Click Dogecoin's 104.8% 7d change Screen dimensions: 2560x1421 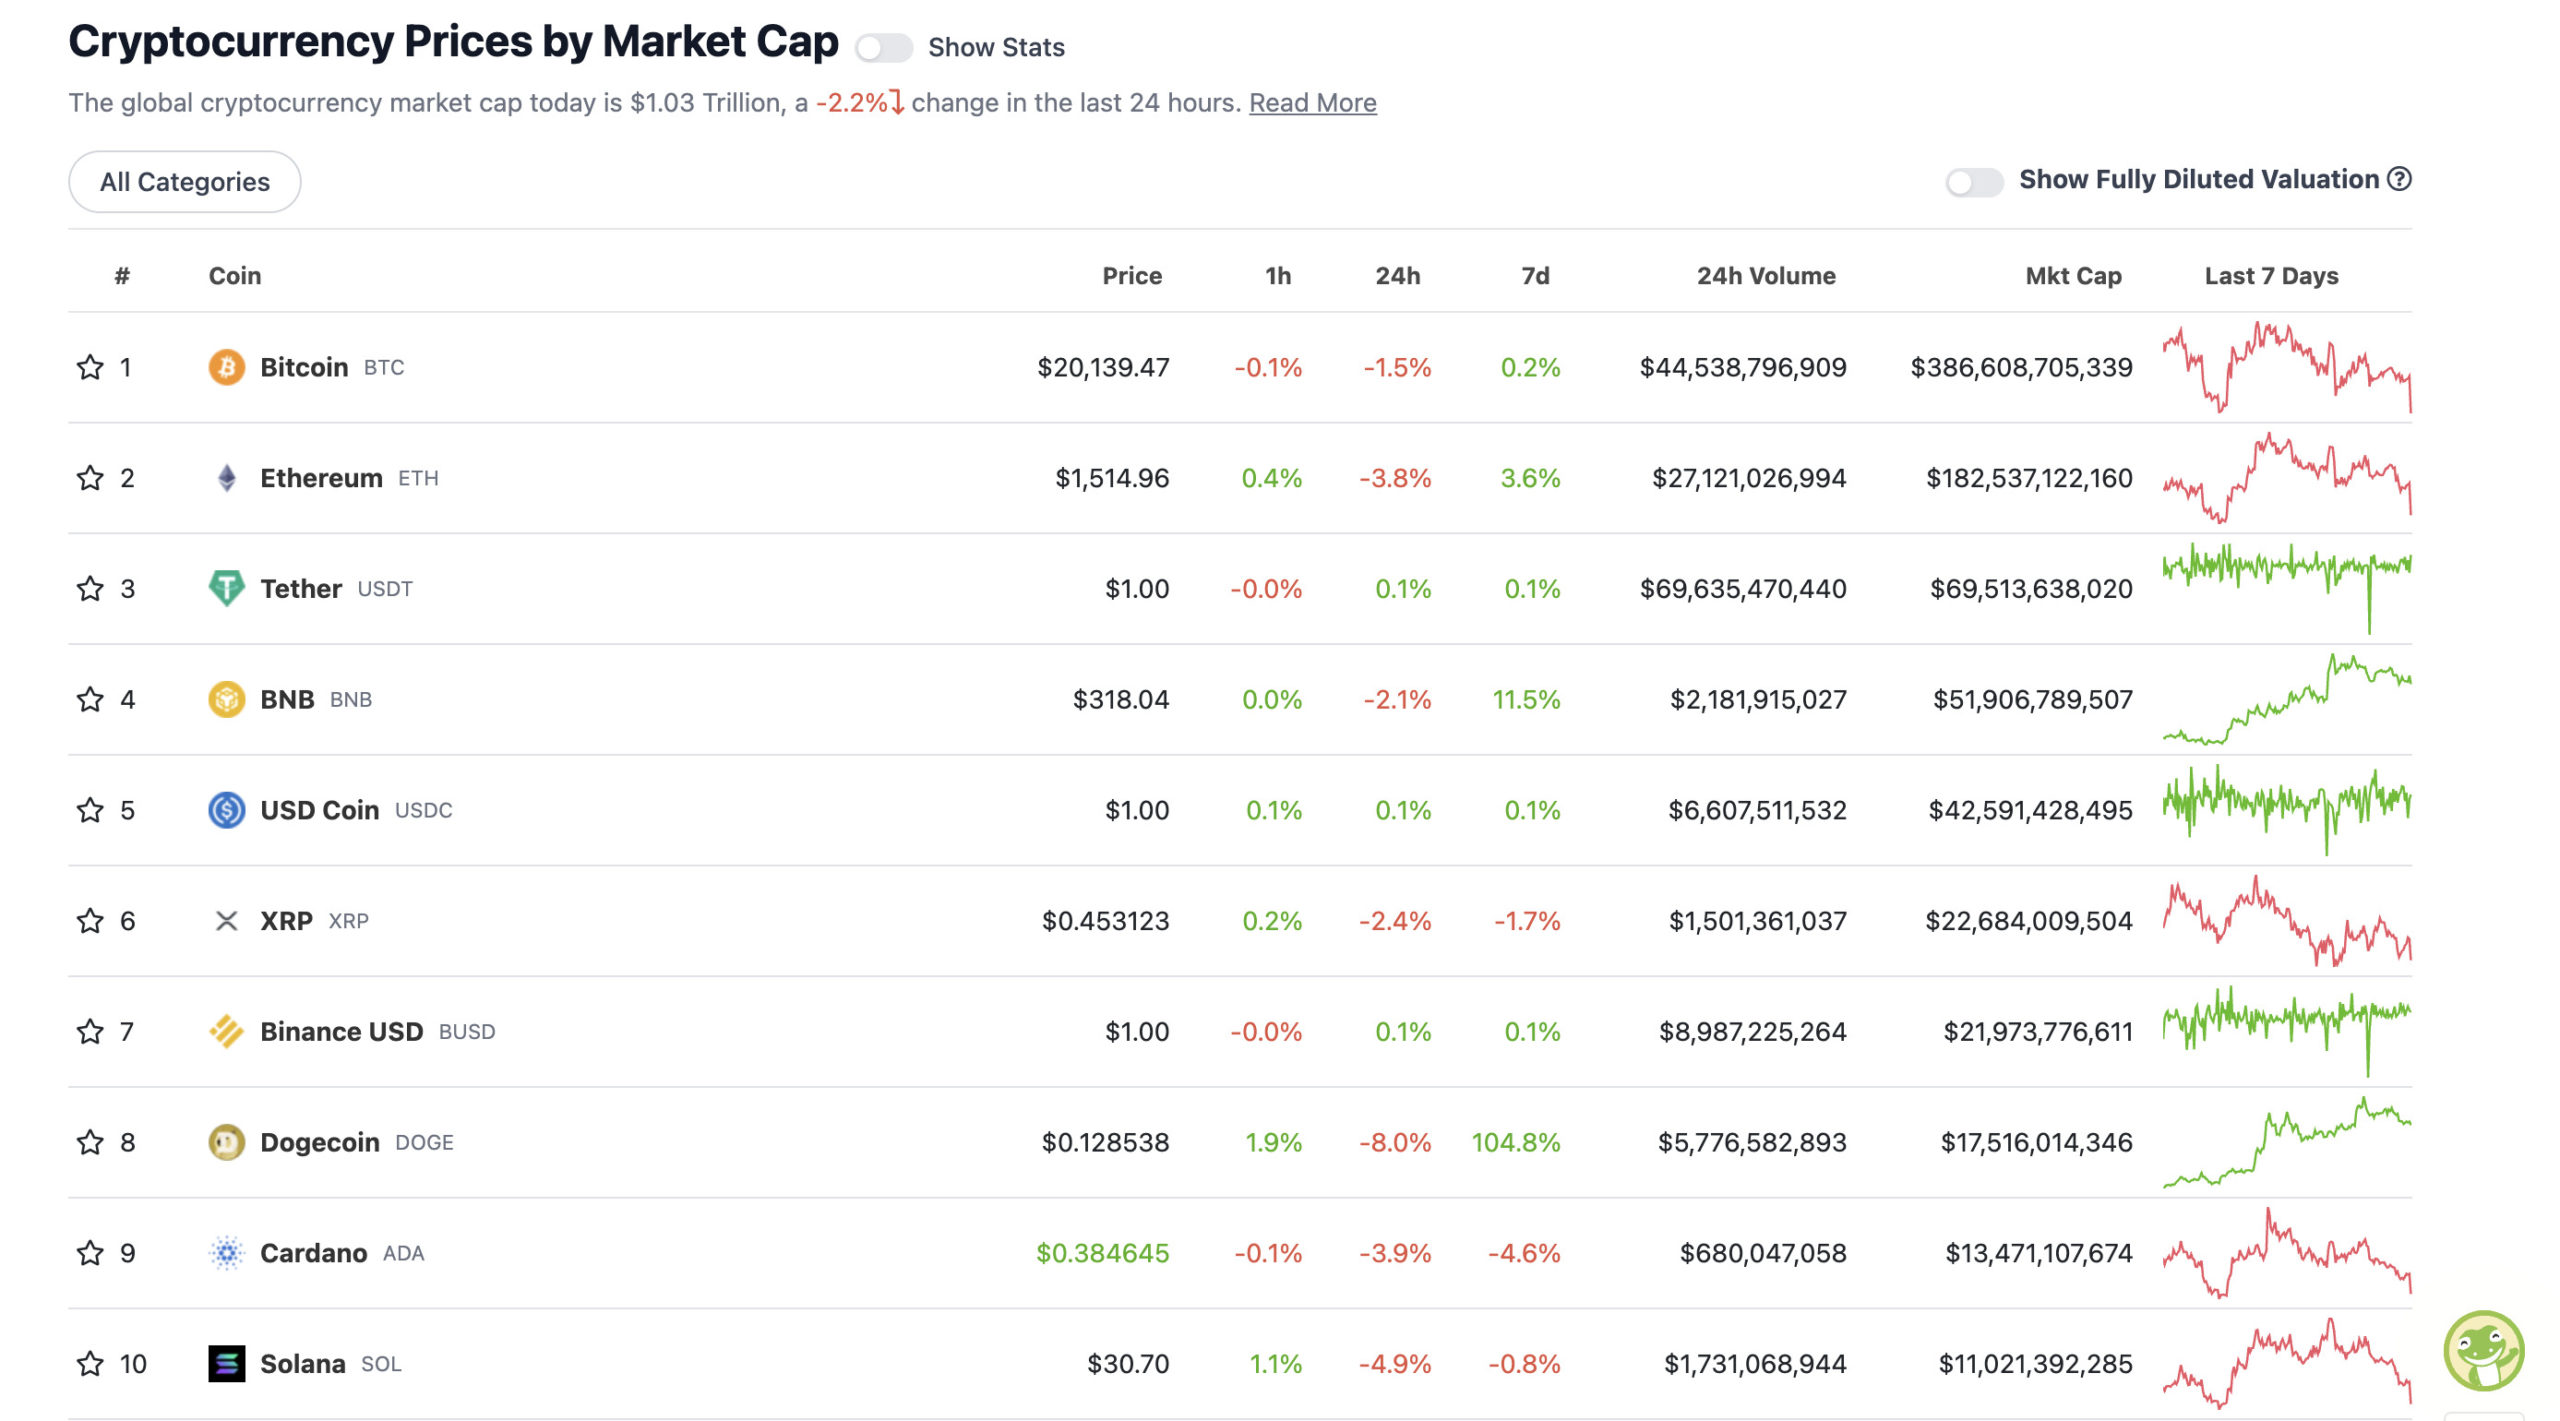tap(1515, 1142)
